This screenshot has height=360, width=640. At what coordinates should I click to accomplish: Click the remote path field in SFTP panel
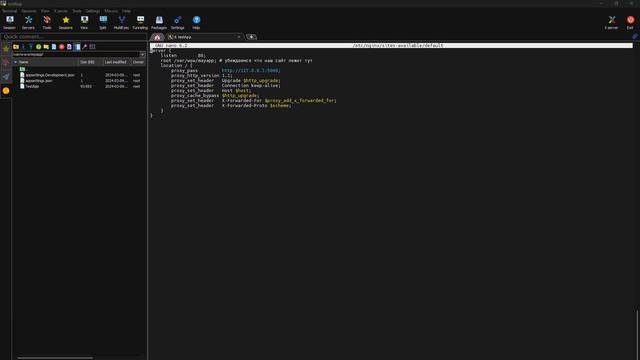tap(76, 54)
